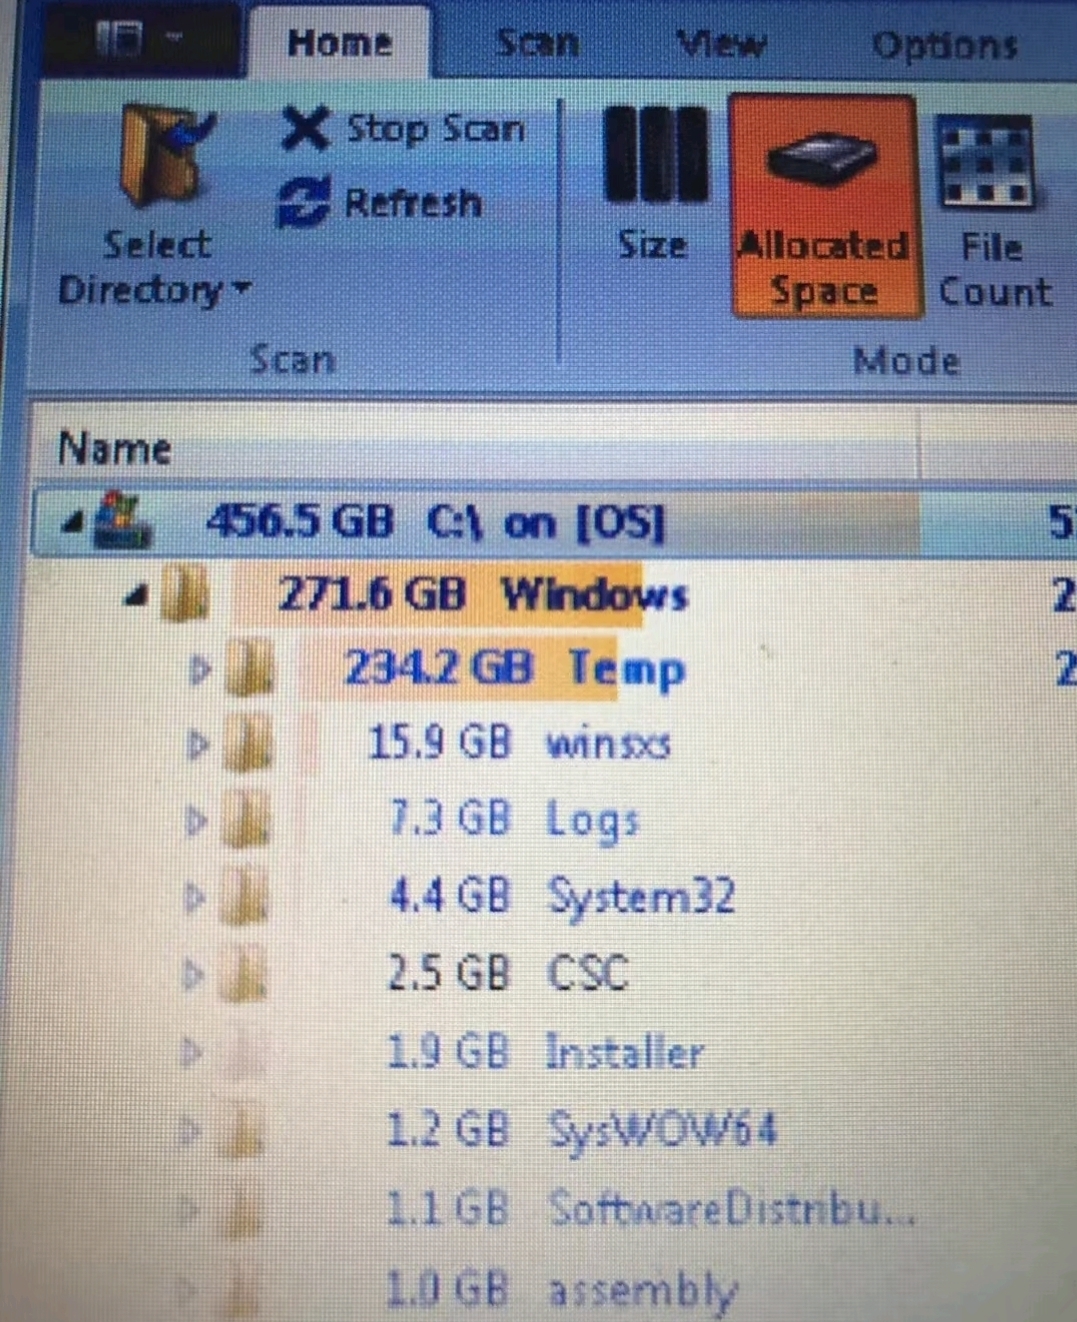This screenshot has width=1077, height=1322.
Task: Click the Temp folder icon
Action: (248, 668)
